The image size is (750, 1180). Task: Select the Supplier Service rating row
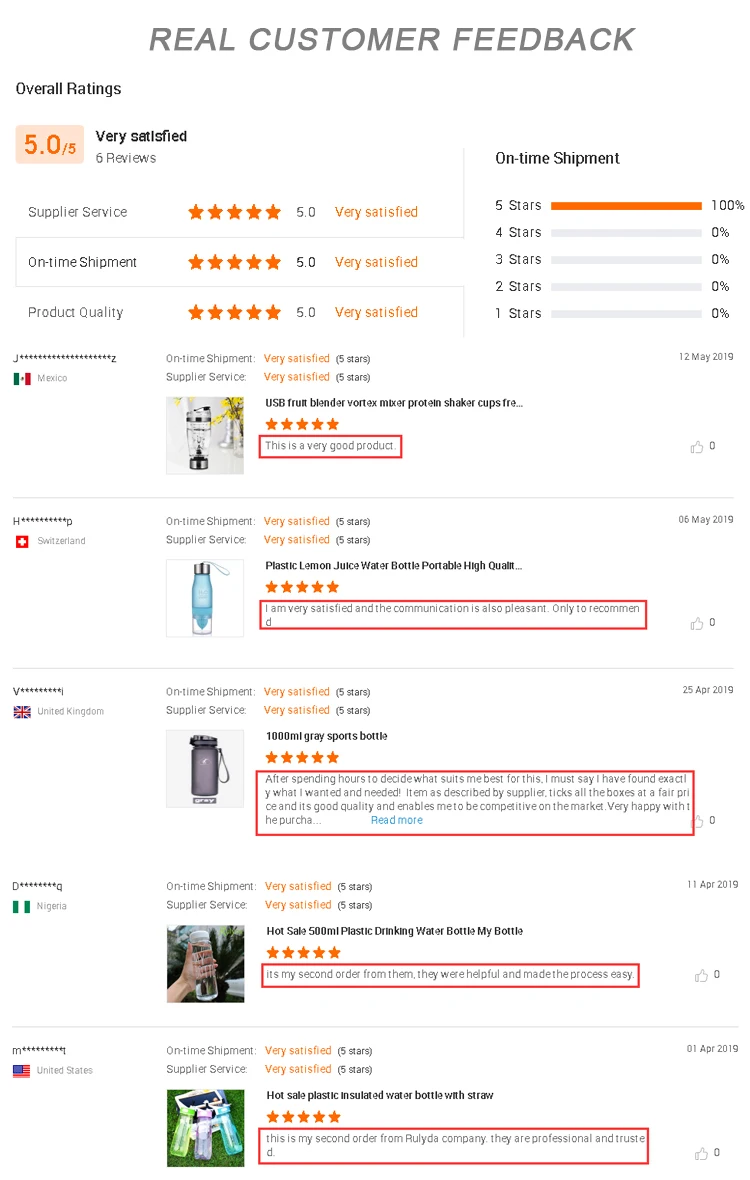[238, 212]
